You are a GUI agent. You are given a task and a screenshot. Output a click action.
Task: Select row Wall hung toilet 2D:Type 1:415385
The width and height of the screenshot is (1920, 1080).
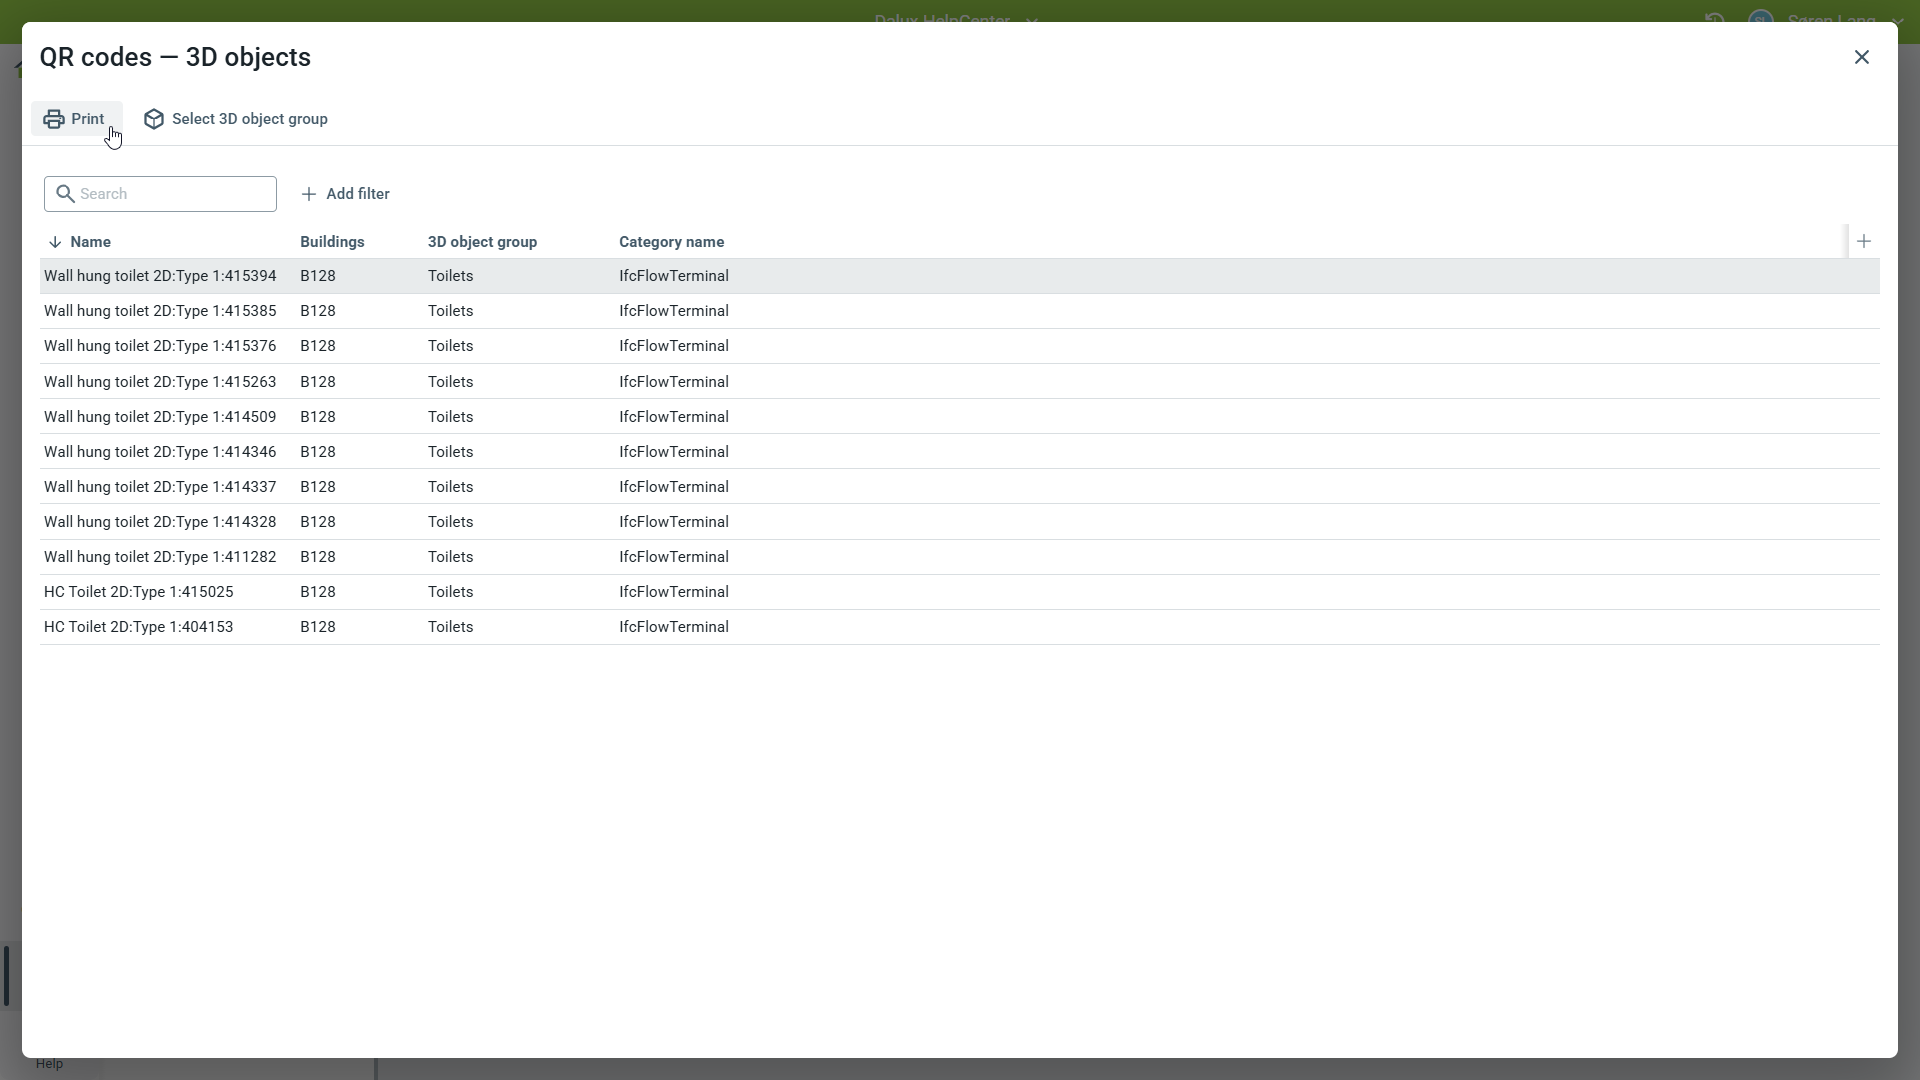coord(160,311)
